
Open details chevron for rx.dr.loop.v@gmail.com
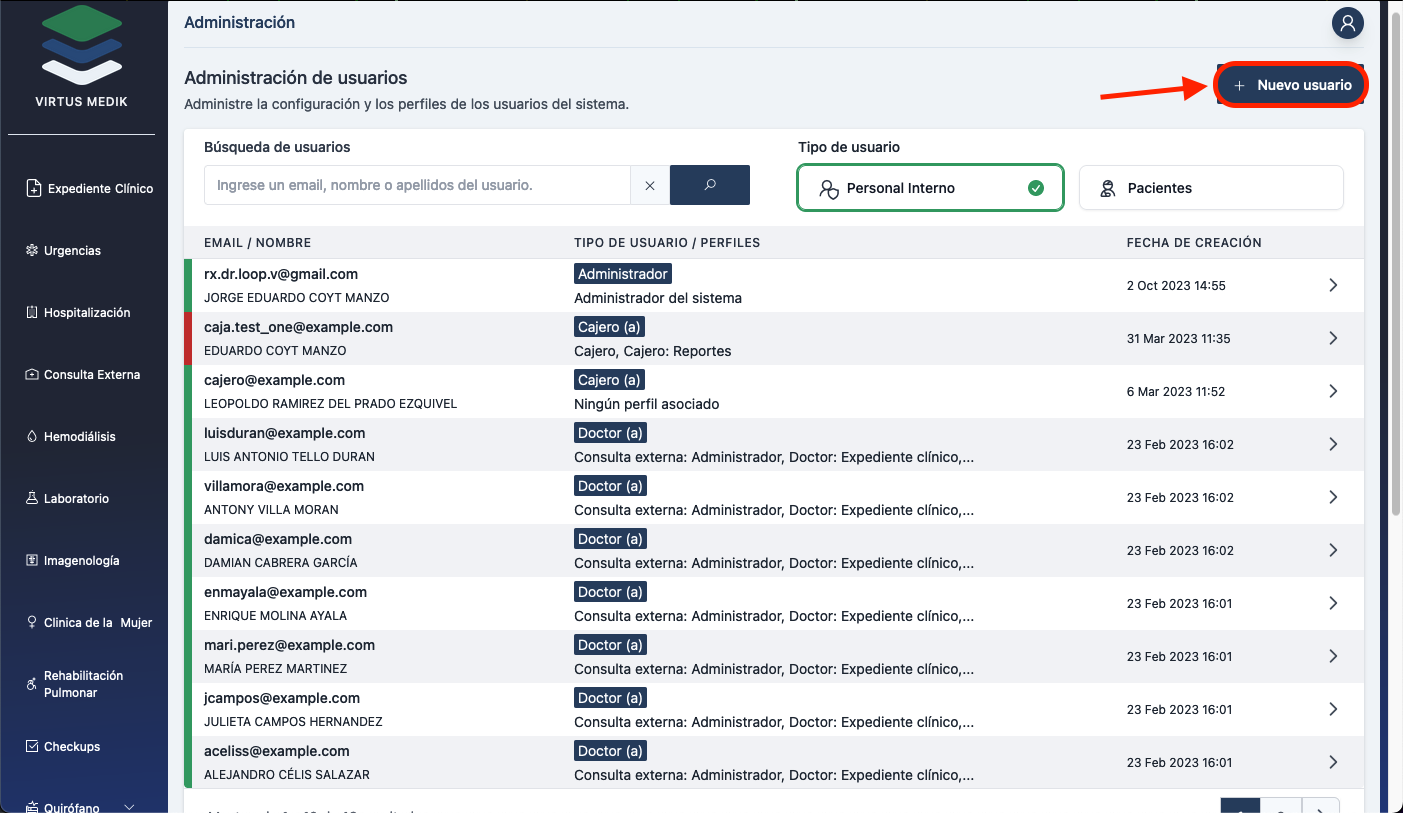coord(1332,285)
